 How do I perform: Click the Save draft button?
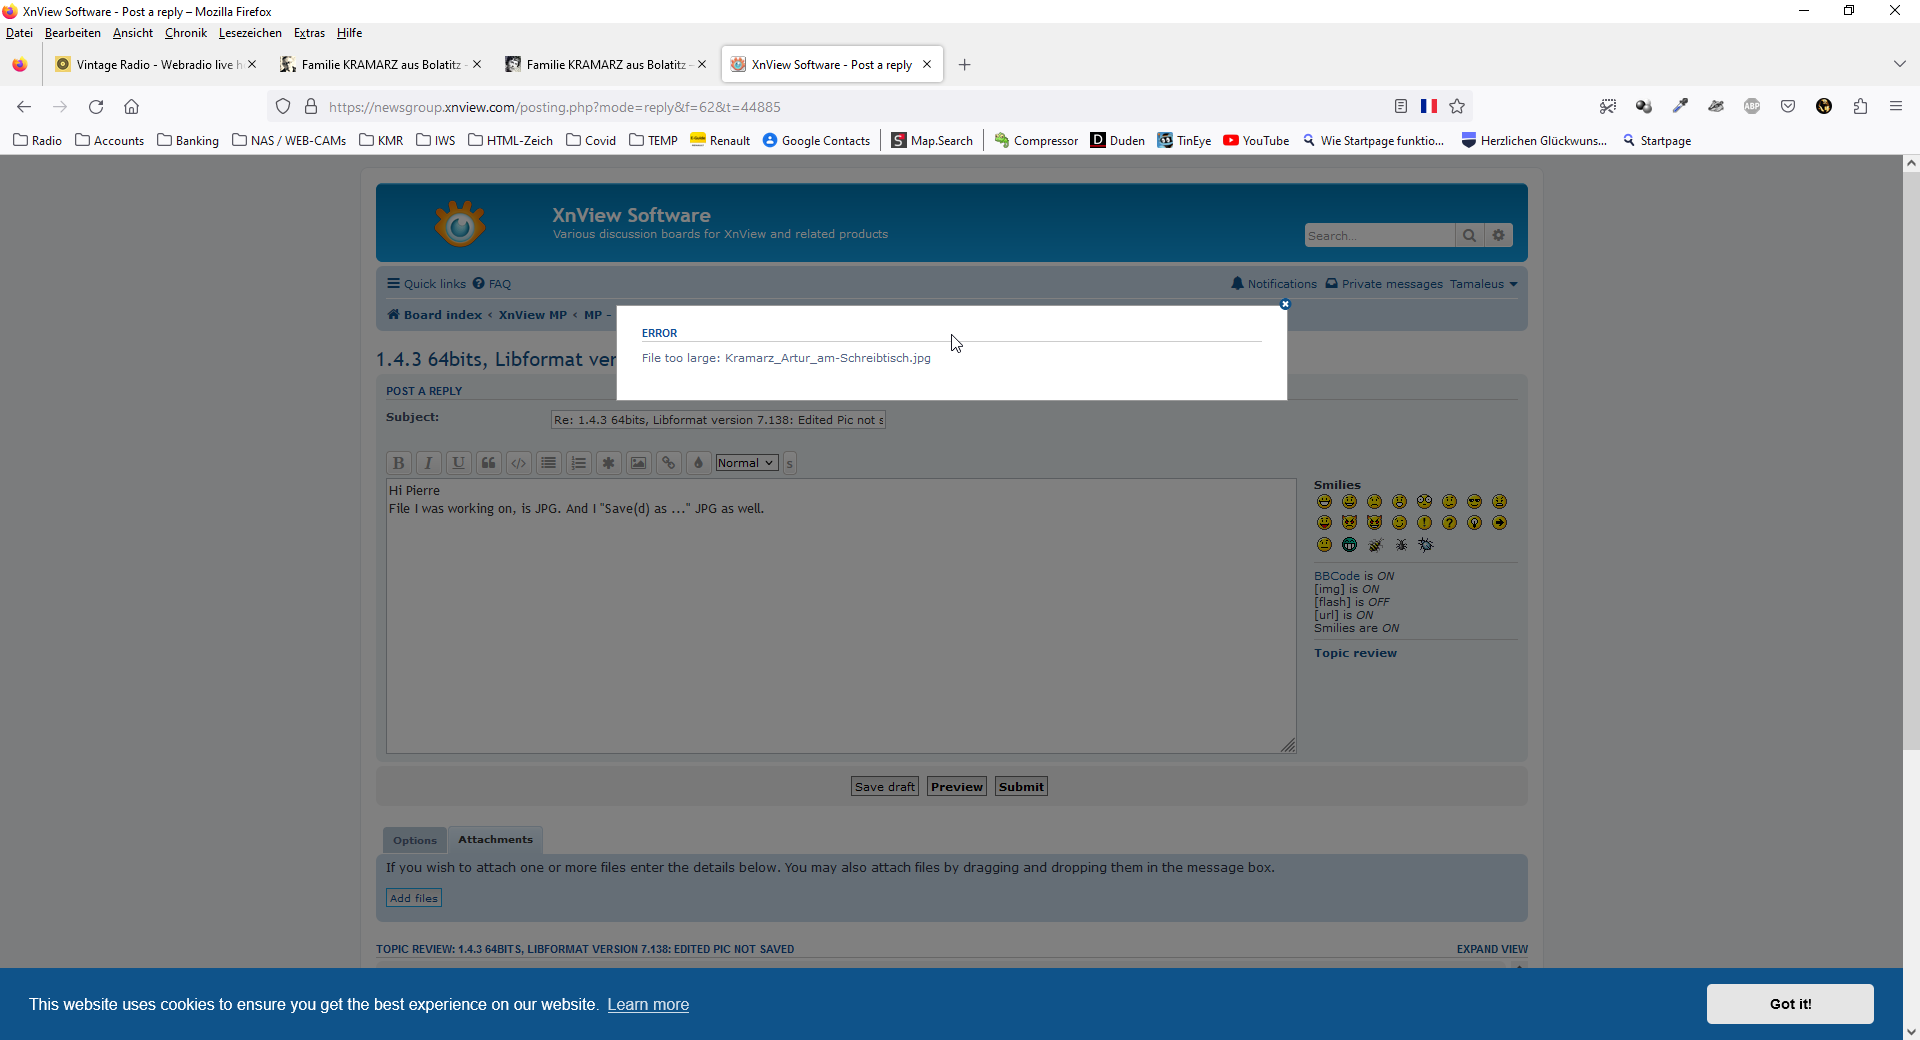(x=885, y=787)
